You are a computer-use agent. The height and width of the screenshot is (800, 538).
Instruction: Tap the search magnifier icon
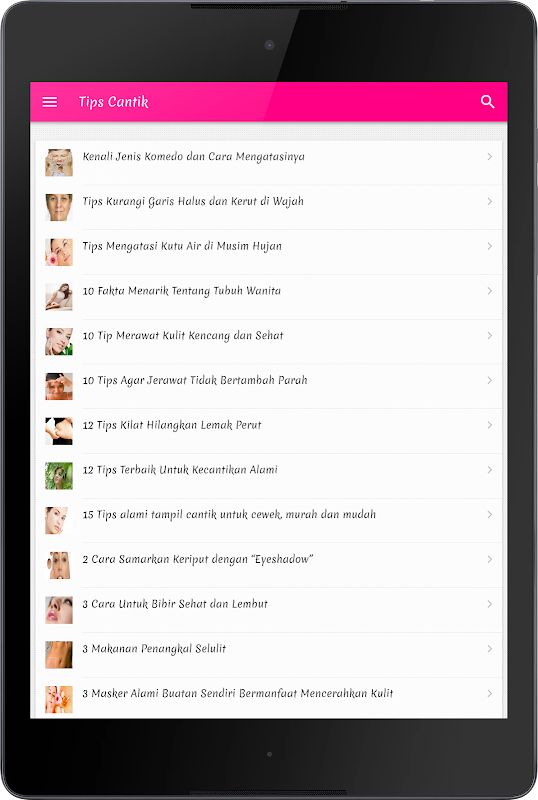pos(487,102)
